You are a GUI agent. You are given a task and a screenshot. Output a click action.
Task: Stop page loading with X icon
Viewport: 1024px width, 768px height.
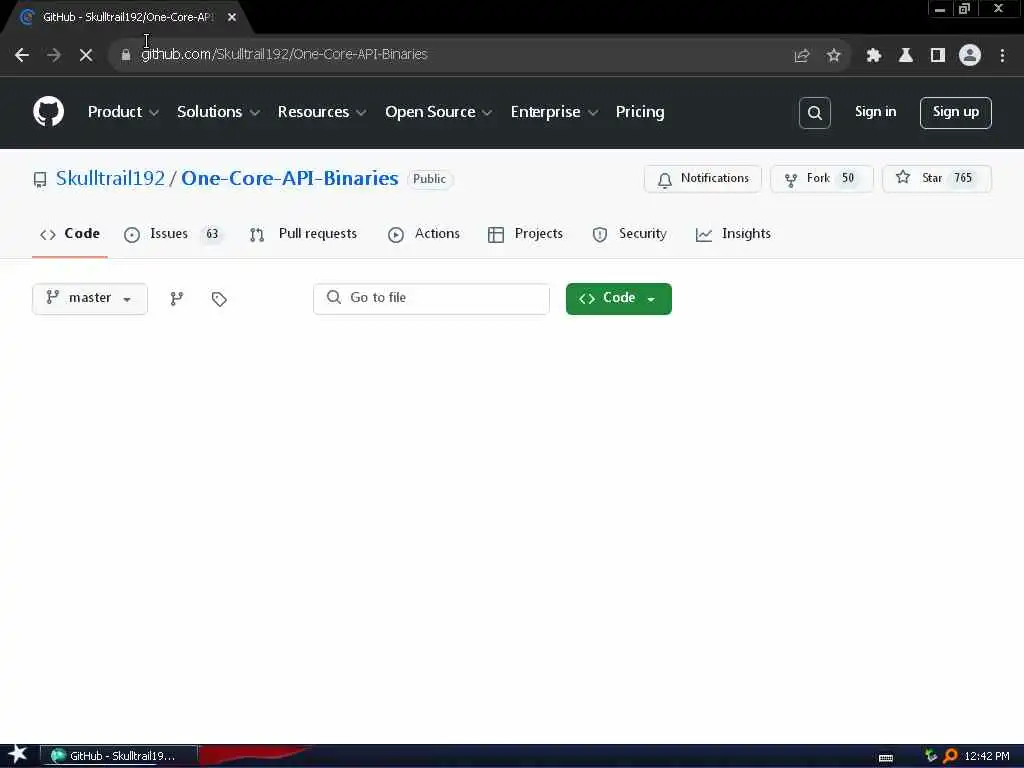[x=86, y=55]
